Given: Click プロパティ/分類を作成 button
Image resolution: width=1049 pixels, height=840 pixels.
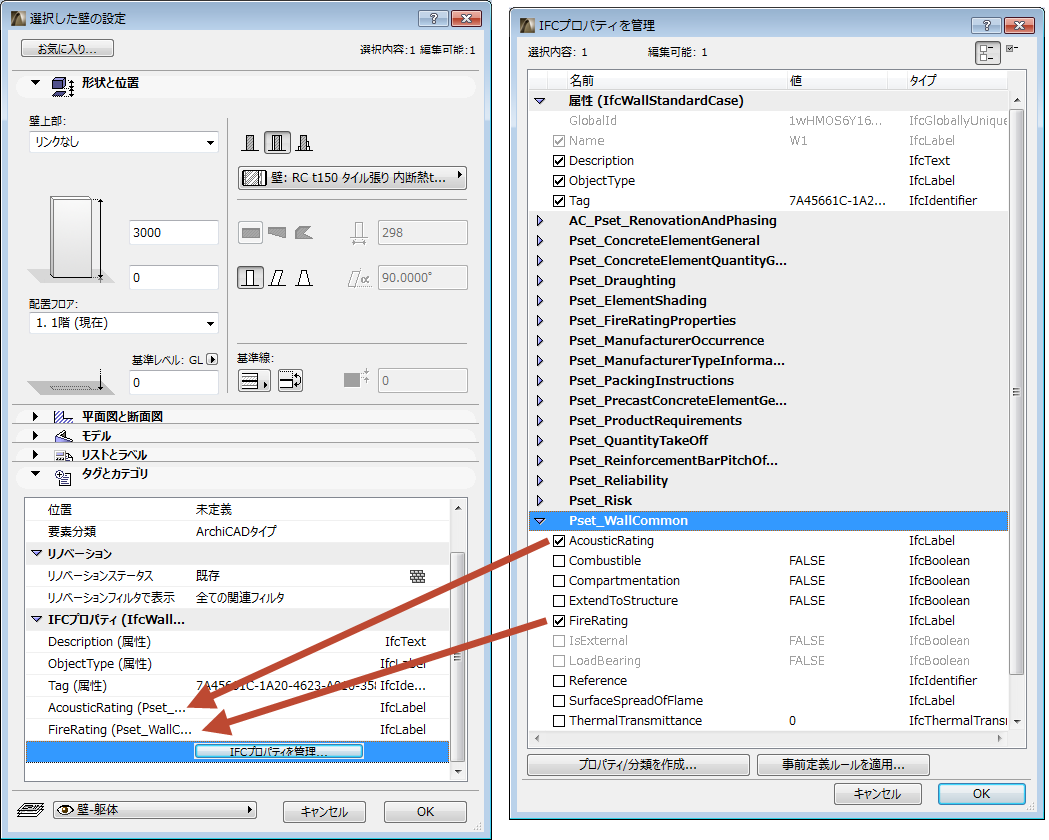Looking at the screenshot, I should click(638, 764).
